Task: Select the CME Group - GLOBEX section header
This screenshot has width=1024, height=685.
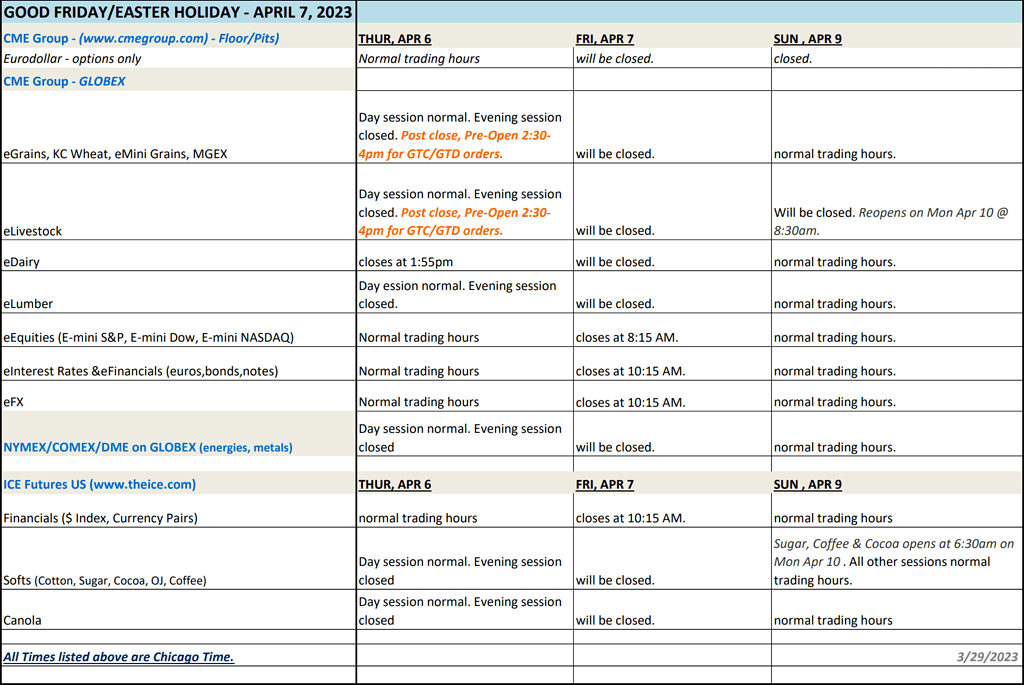Action: (x=65, y=81)
